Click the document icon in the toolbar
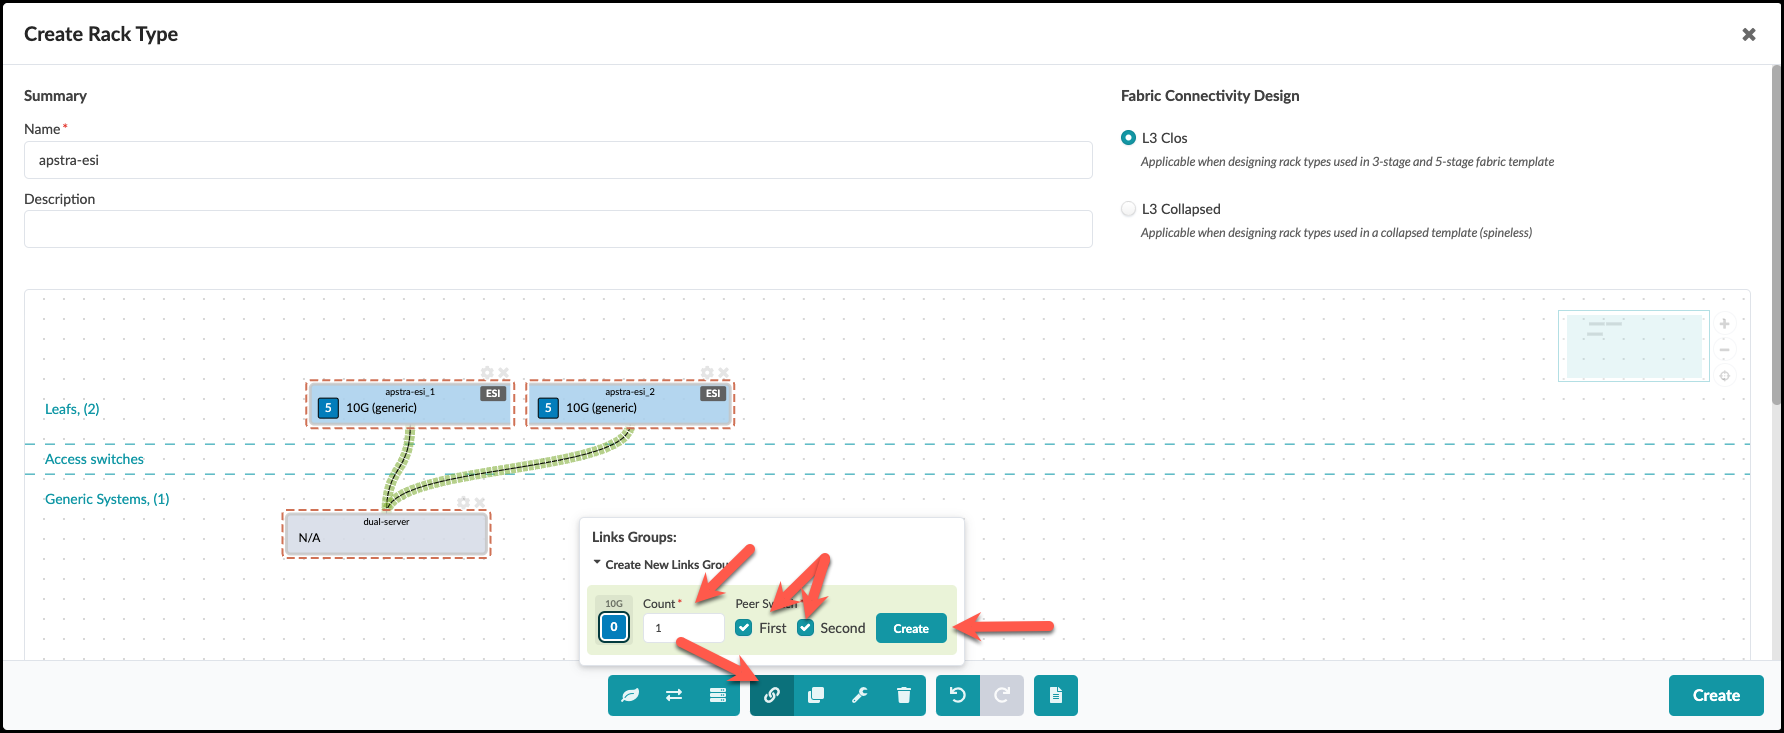This screenshot has width=1784, height=733. [1056, 695]
